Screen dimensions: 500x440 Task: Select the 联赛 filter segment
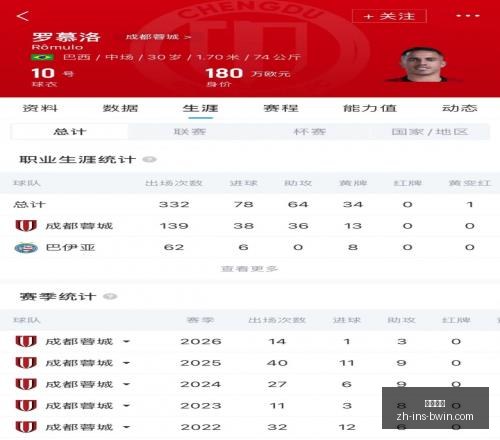click(190, 132)
